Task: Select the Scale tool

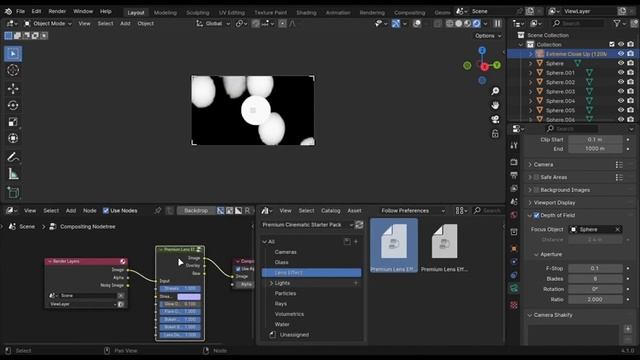Action: pos(13,122)
